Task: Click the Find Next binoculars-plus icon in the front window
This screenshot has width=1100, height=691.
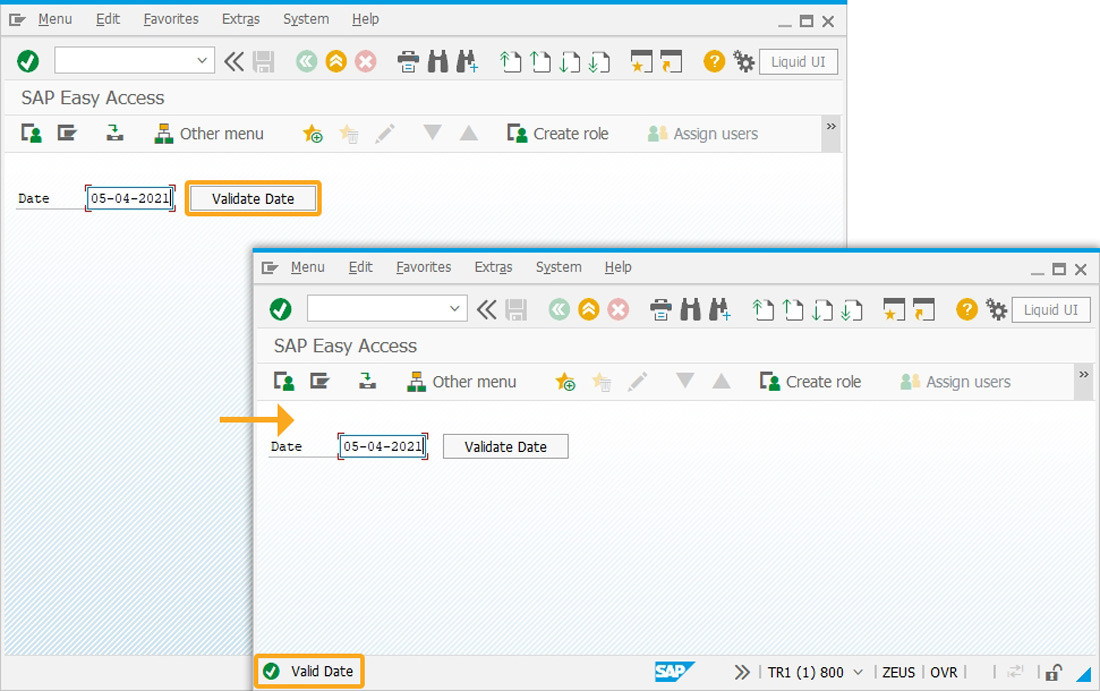Action: (720, 309)
